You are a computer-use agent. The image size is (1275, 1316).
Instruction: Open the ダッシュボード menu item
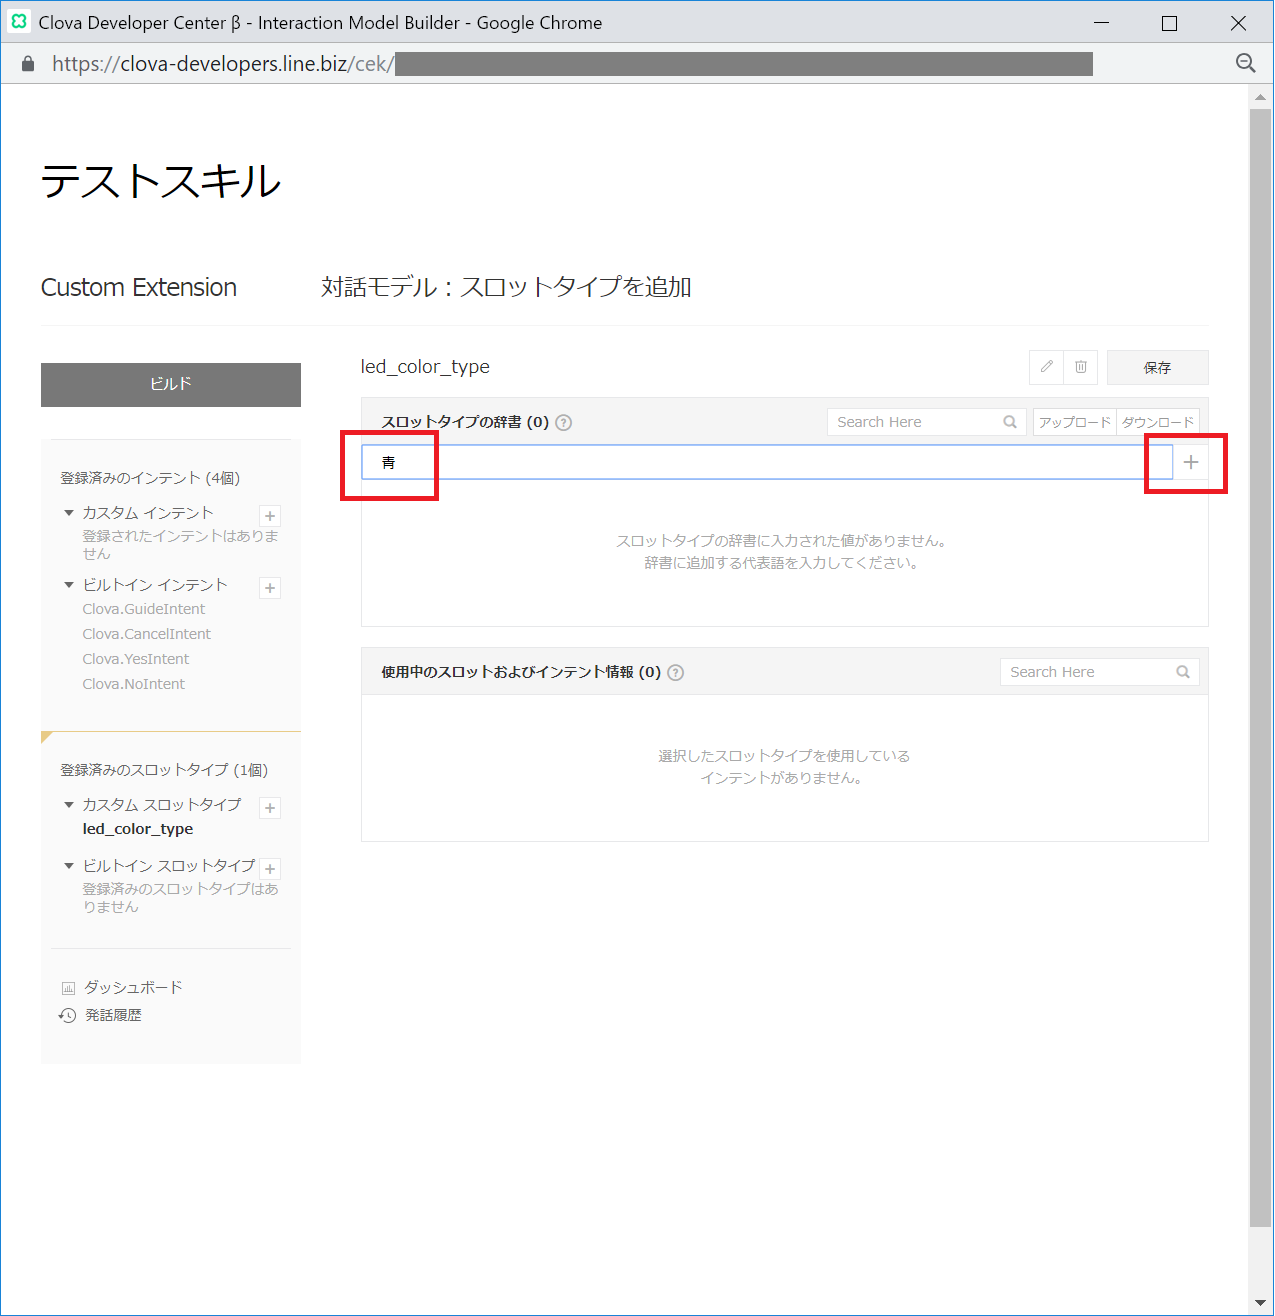pos(132,987)
